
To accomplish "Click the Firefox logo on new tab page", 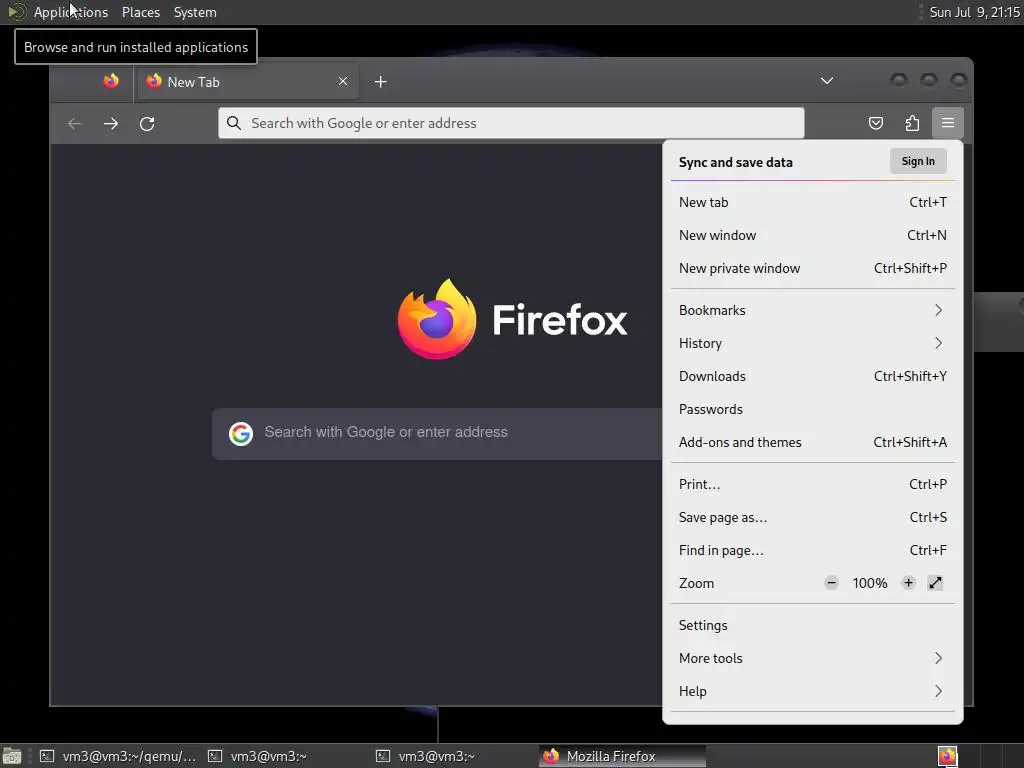I will [x=437, y=319].
